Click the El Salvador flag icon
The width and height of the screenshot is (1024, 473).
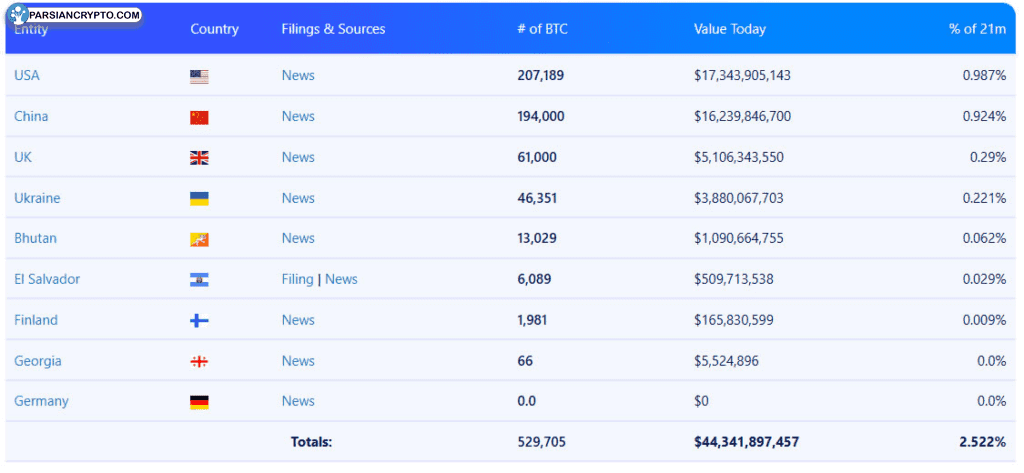tap(199, 280)
